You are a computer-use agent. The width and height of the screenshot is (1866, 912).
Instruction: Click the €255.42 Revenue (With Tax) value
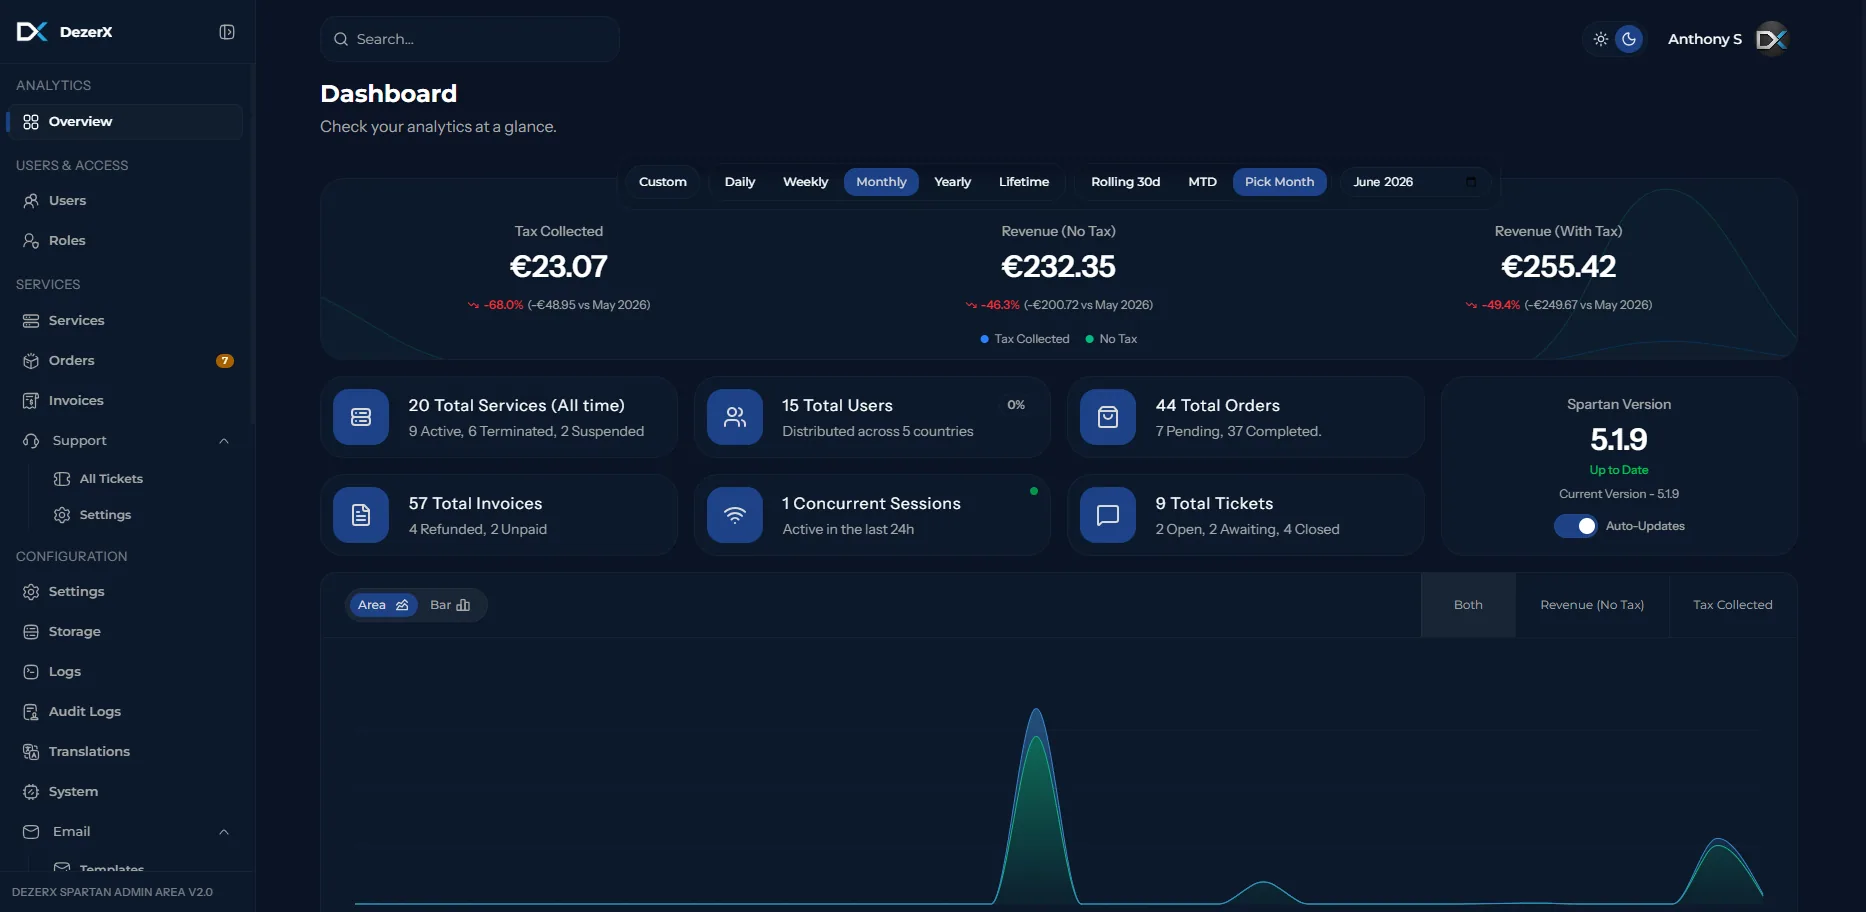[1558, 267]
